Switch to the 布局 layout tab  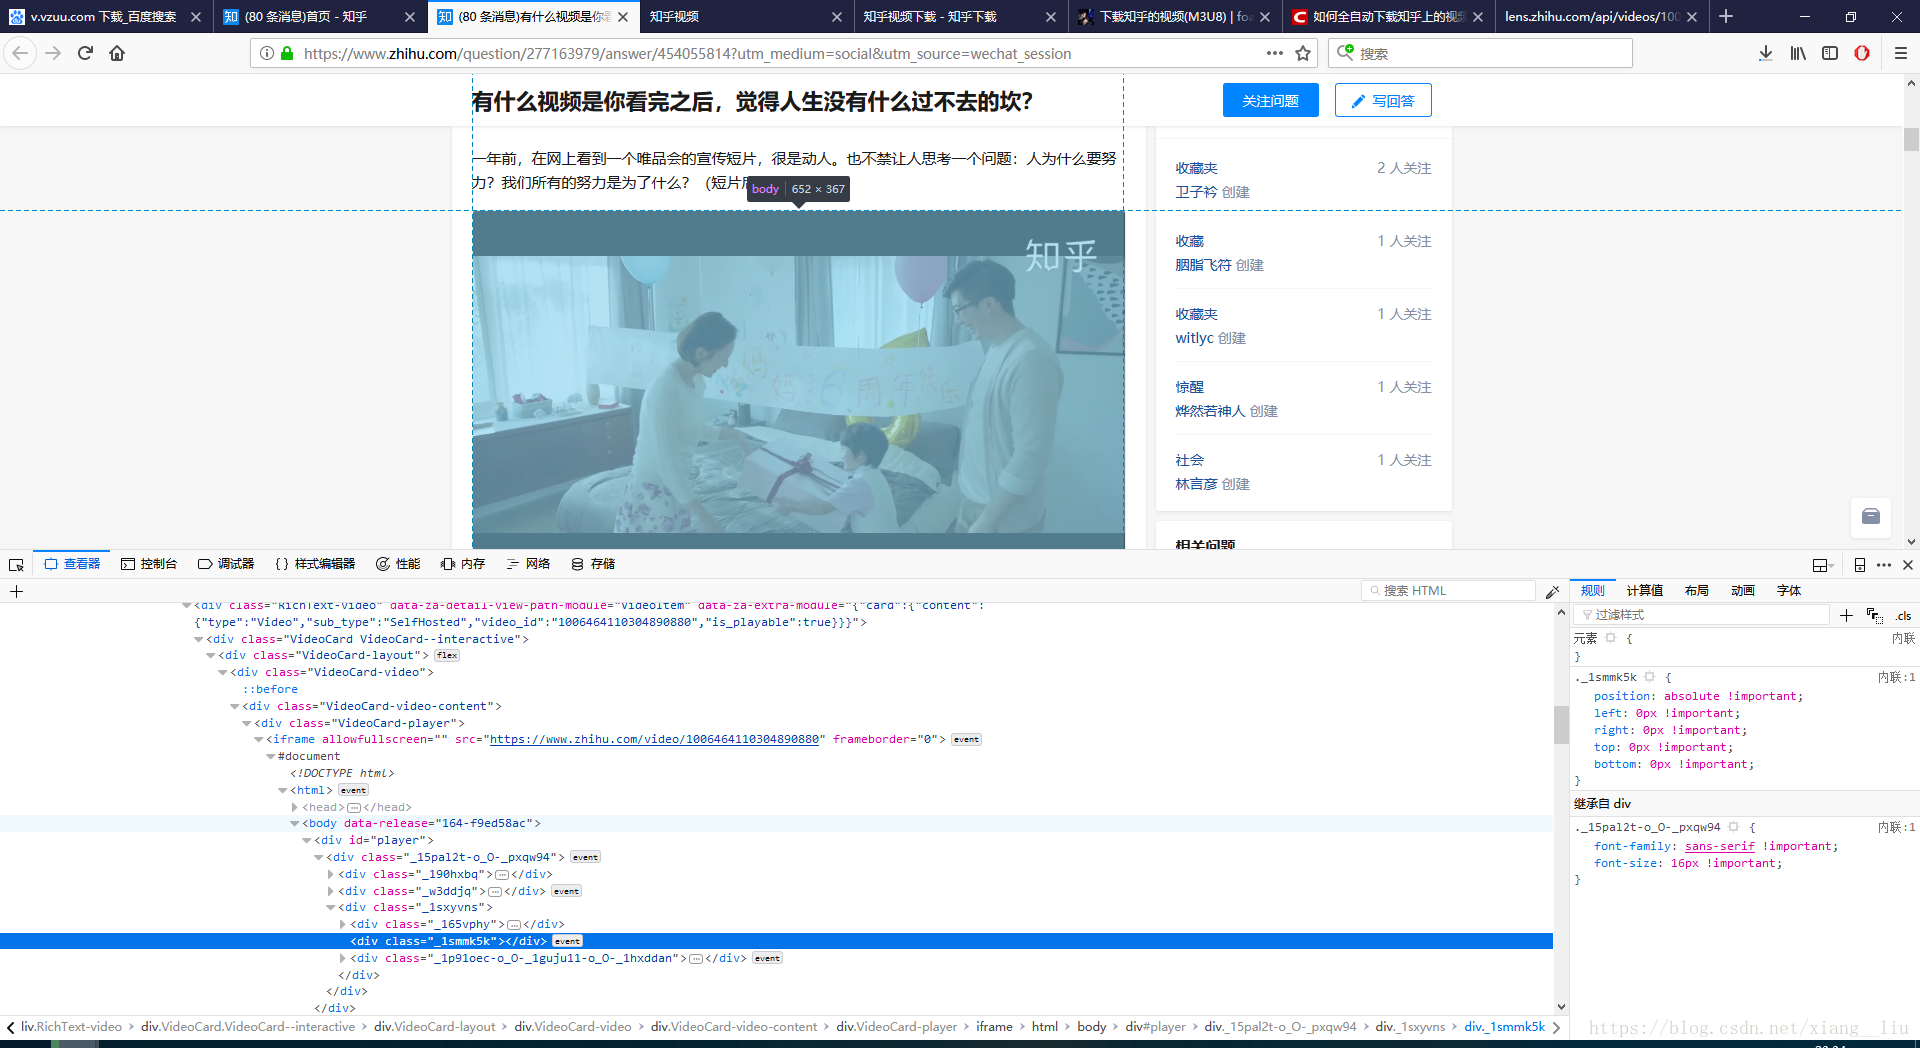click(x=1697, y=591)
